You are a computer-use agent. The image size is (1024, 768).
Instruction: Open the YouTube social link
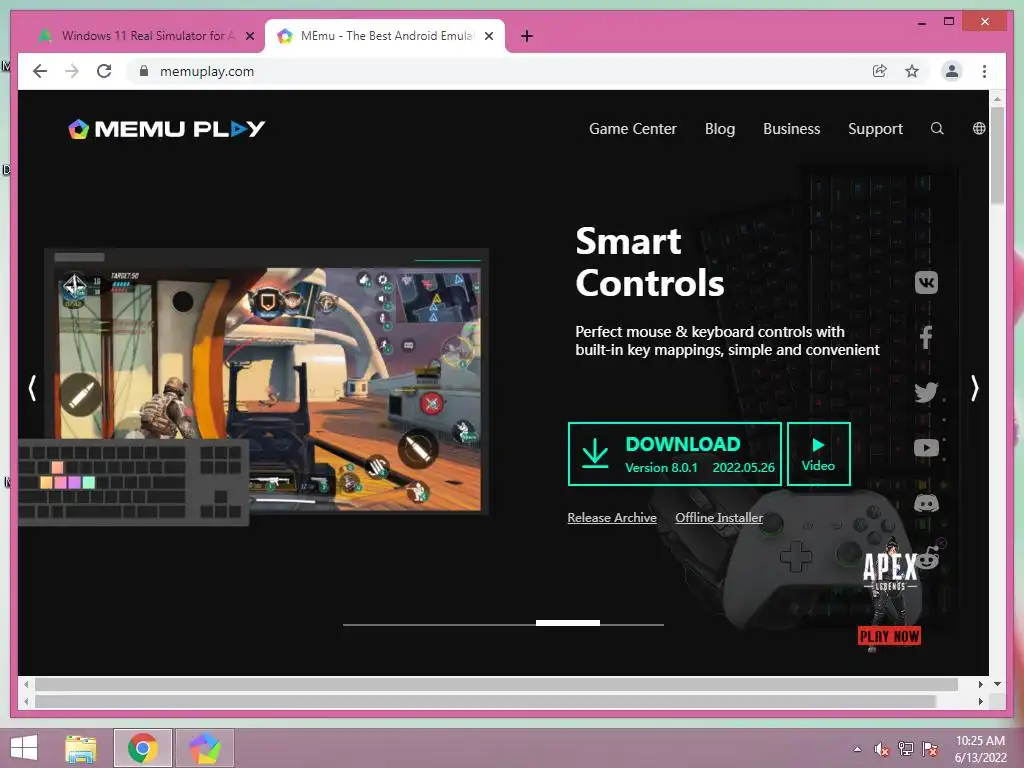[926, 448]
